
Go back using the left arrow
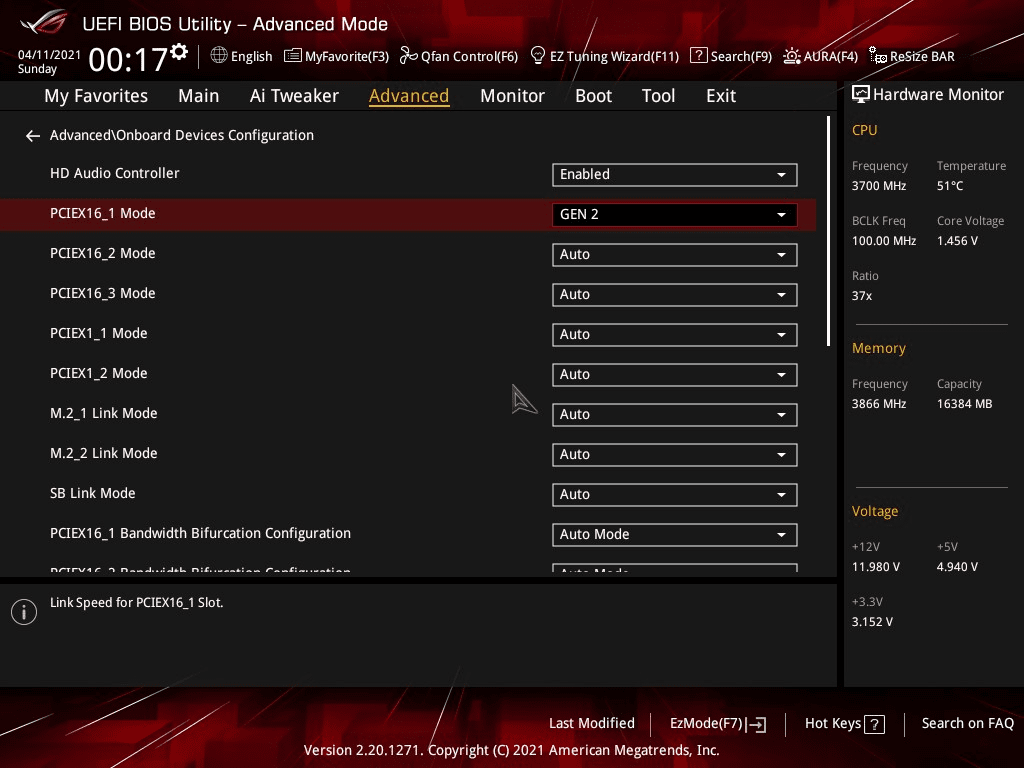[x=33, y=135]
